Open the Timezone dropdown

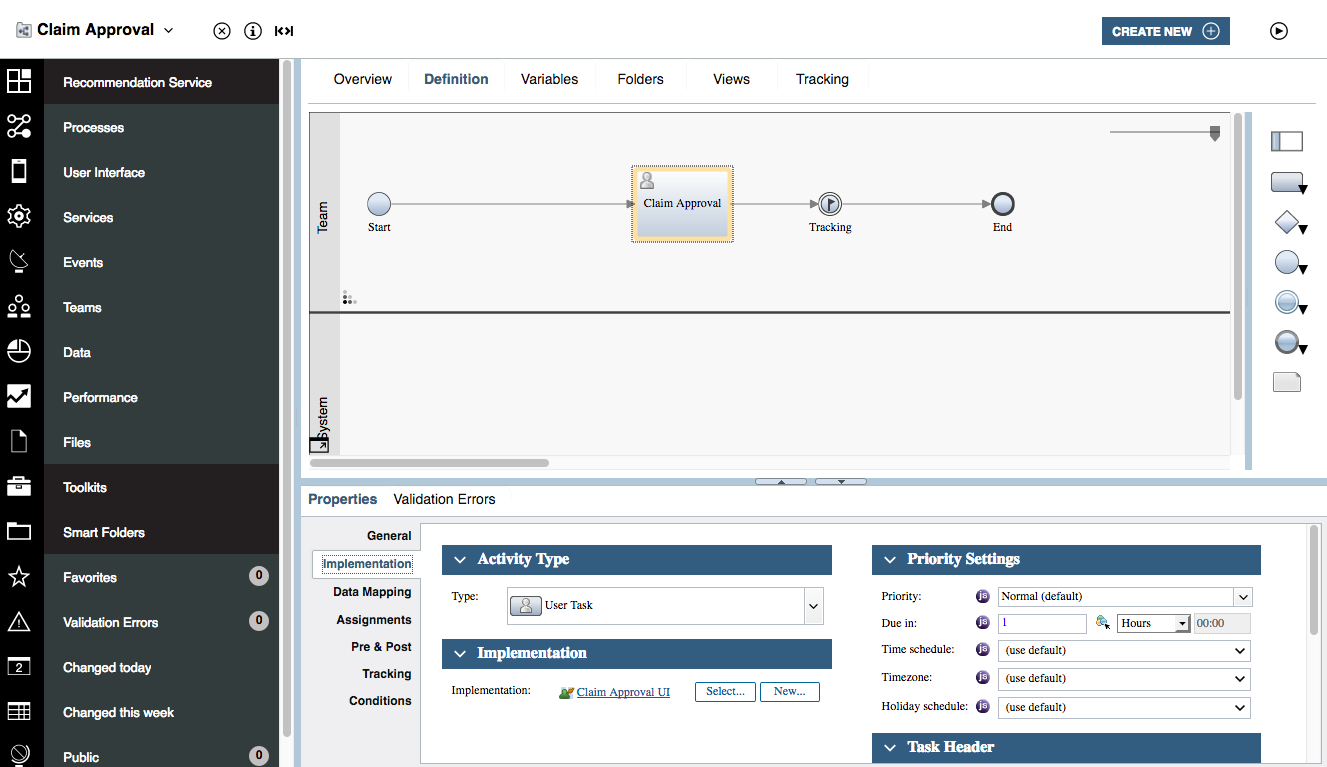pos(1125,679)
